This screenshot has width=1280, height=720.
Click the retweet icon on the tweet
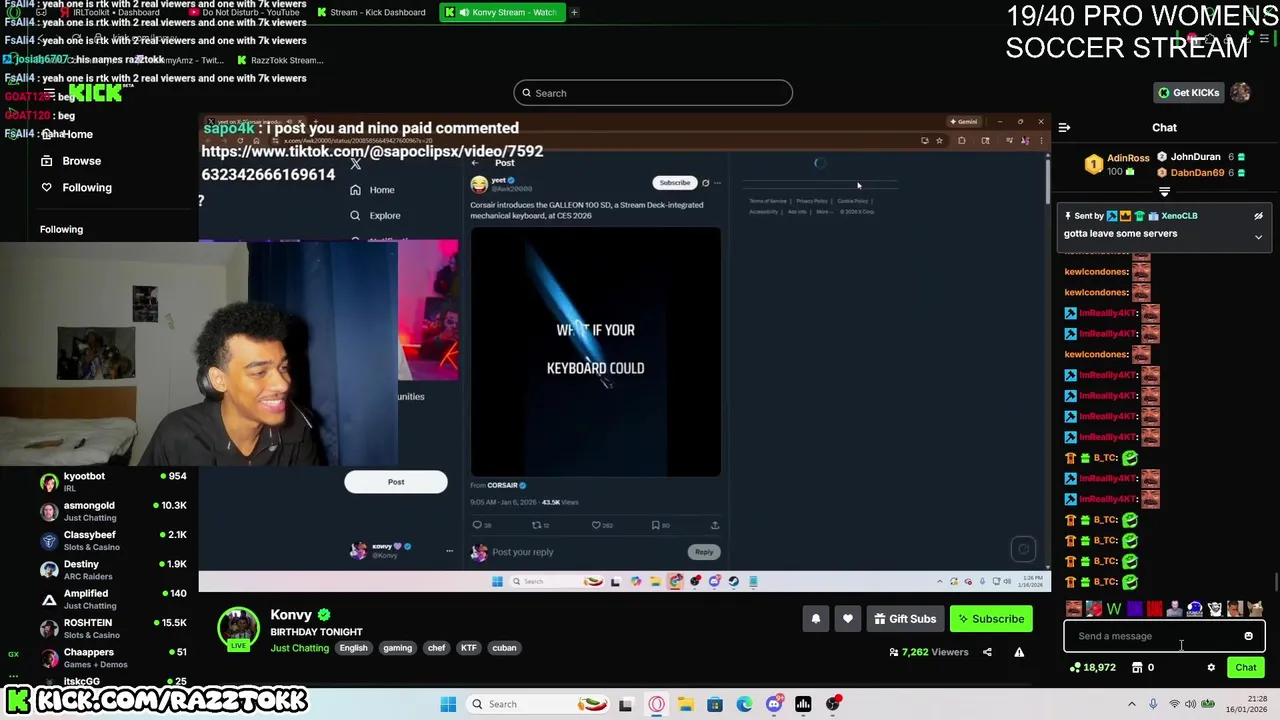click(x=536, y=525)
